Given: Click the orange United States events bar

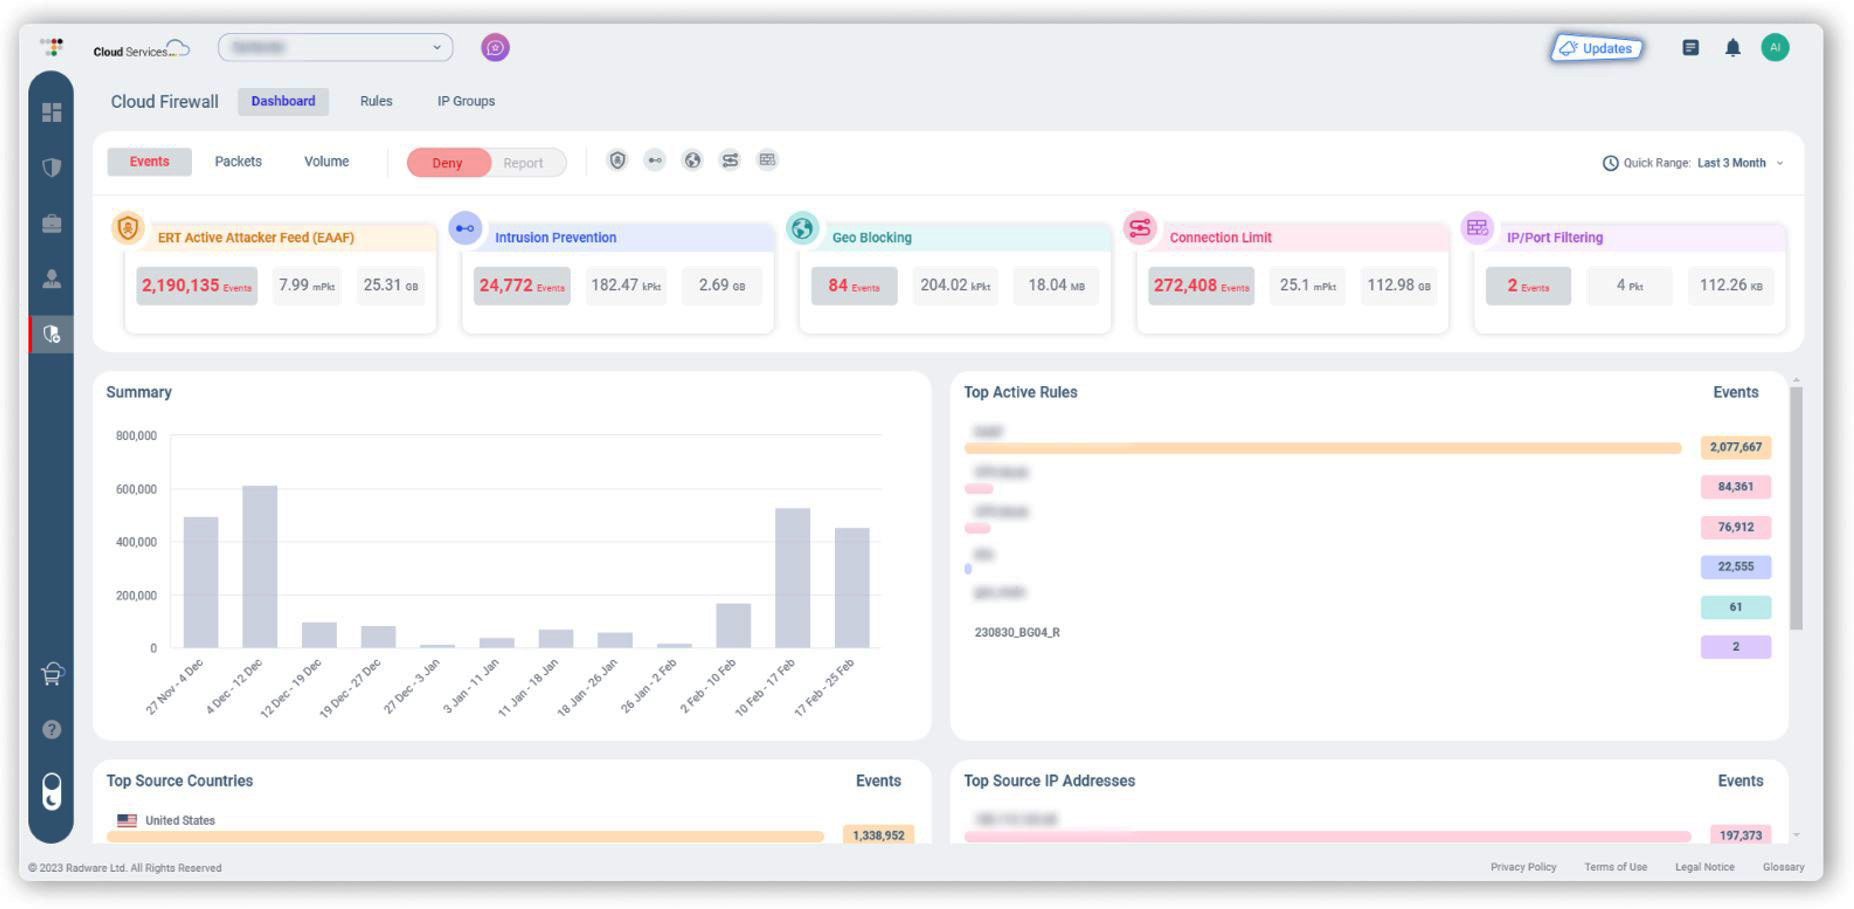Looking at the screenshot, I should coord(465,836).
